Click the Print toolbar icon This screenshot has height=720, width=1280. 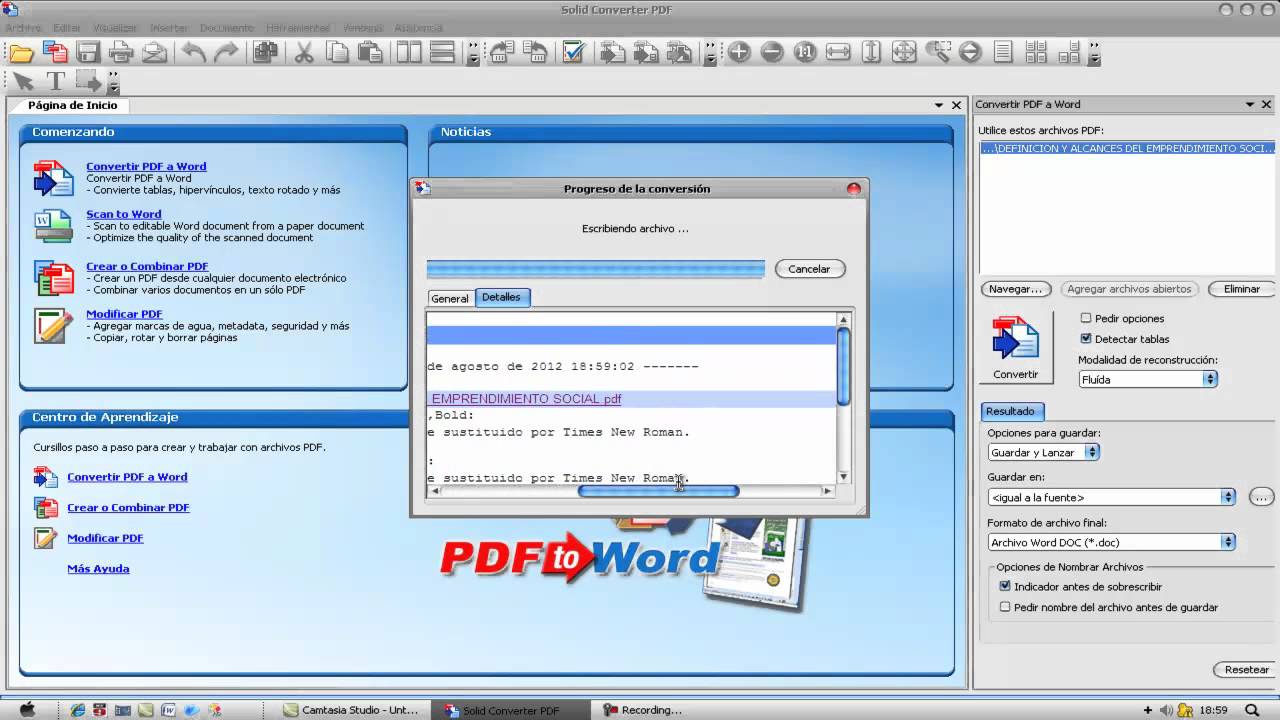(121, 53)
